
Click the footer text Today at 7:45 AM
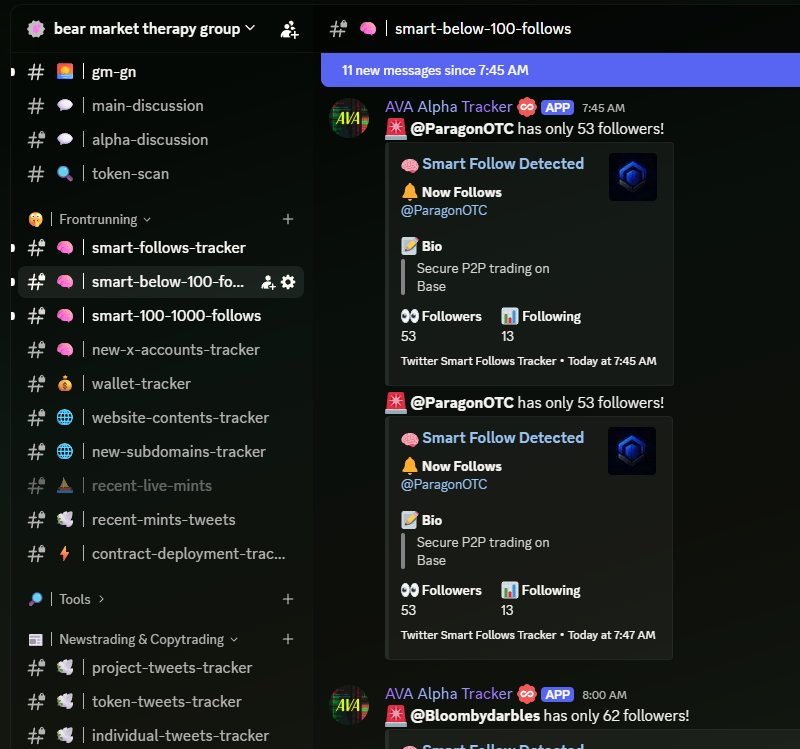click(x=612, y=361)
